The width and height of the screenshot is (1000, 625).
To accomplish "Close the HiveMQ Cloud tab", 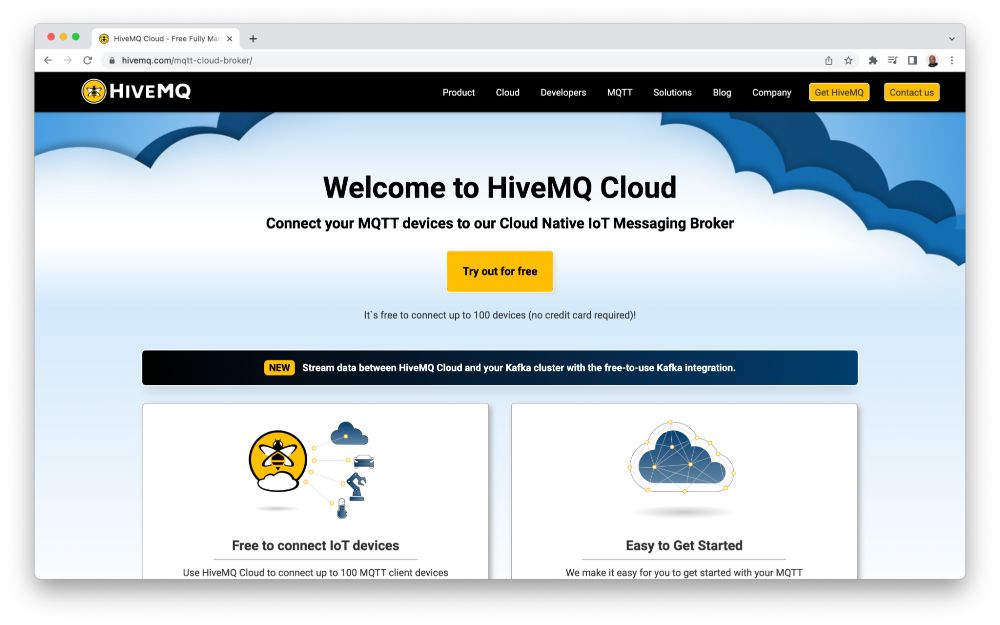I will click(230, 39).
